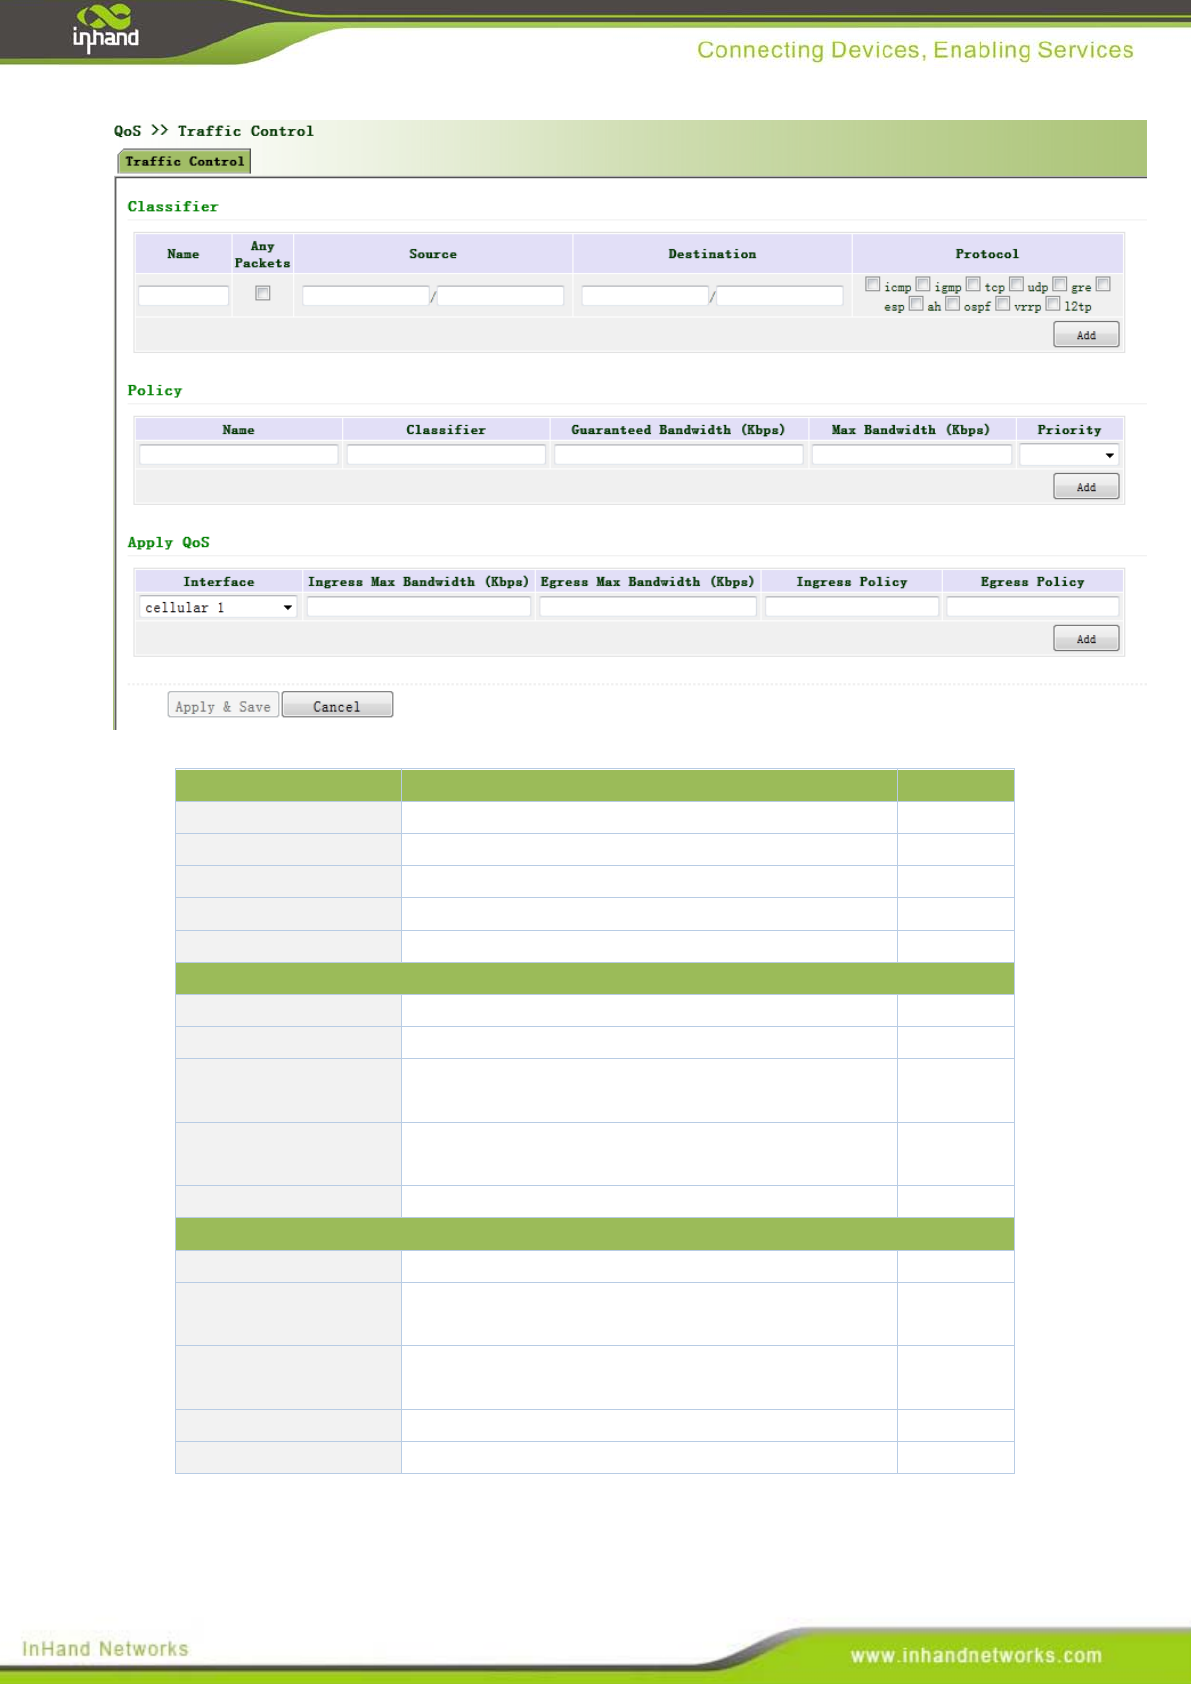Click the Protocol column header
Screen dimensions: 1191x1684
tap(987, 254)
